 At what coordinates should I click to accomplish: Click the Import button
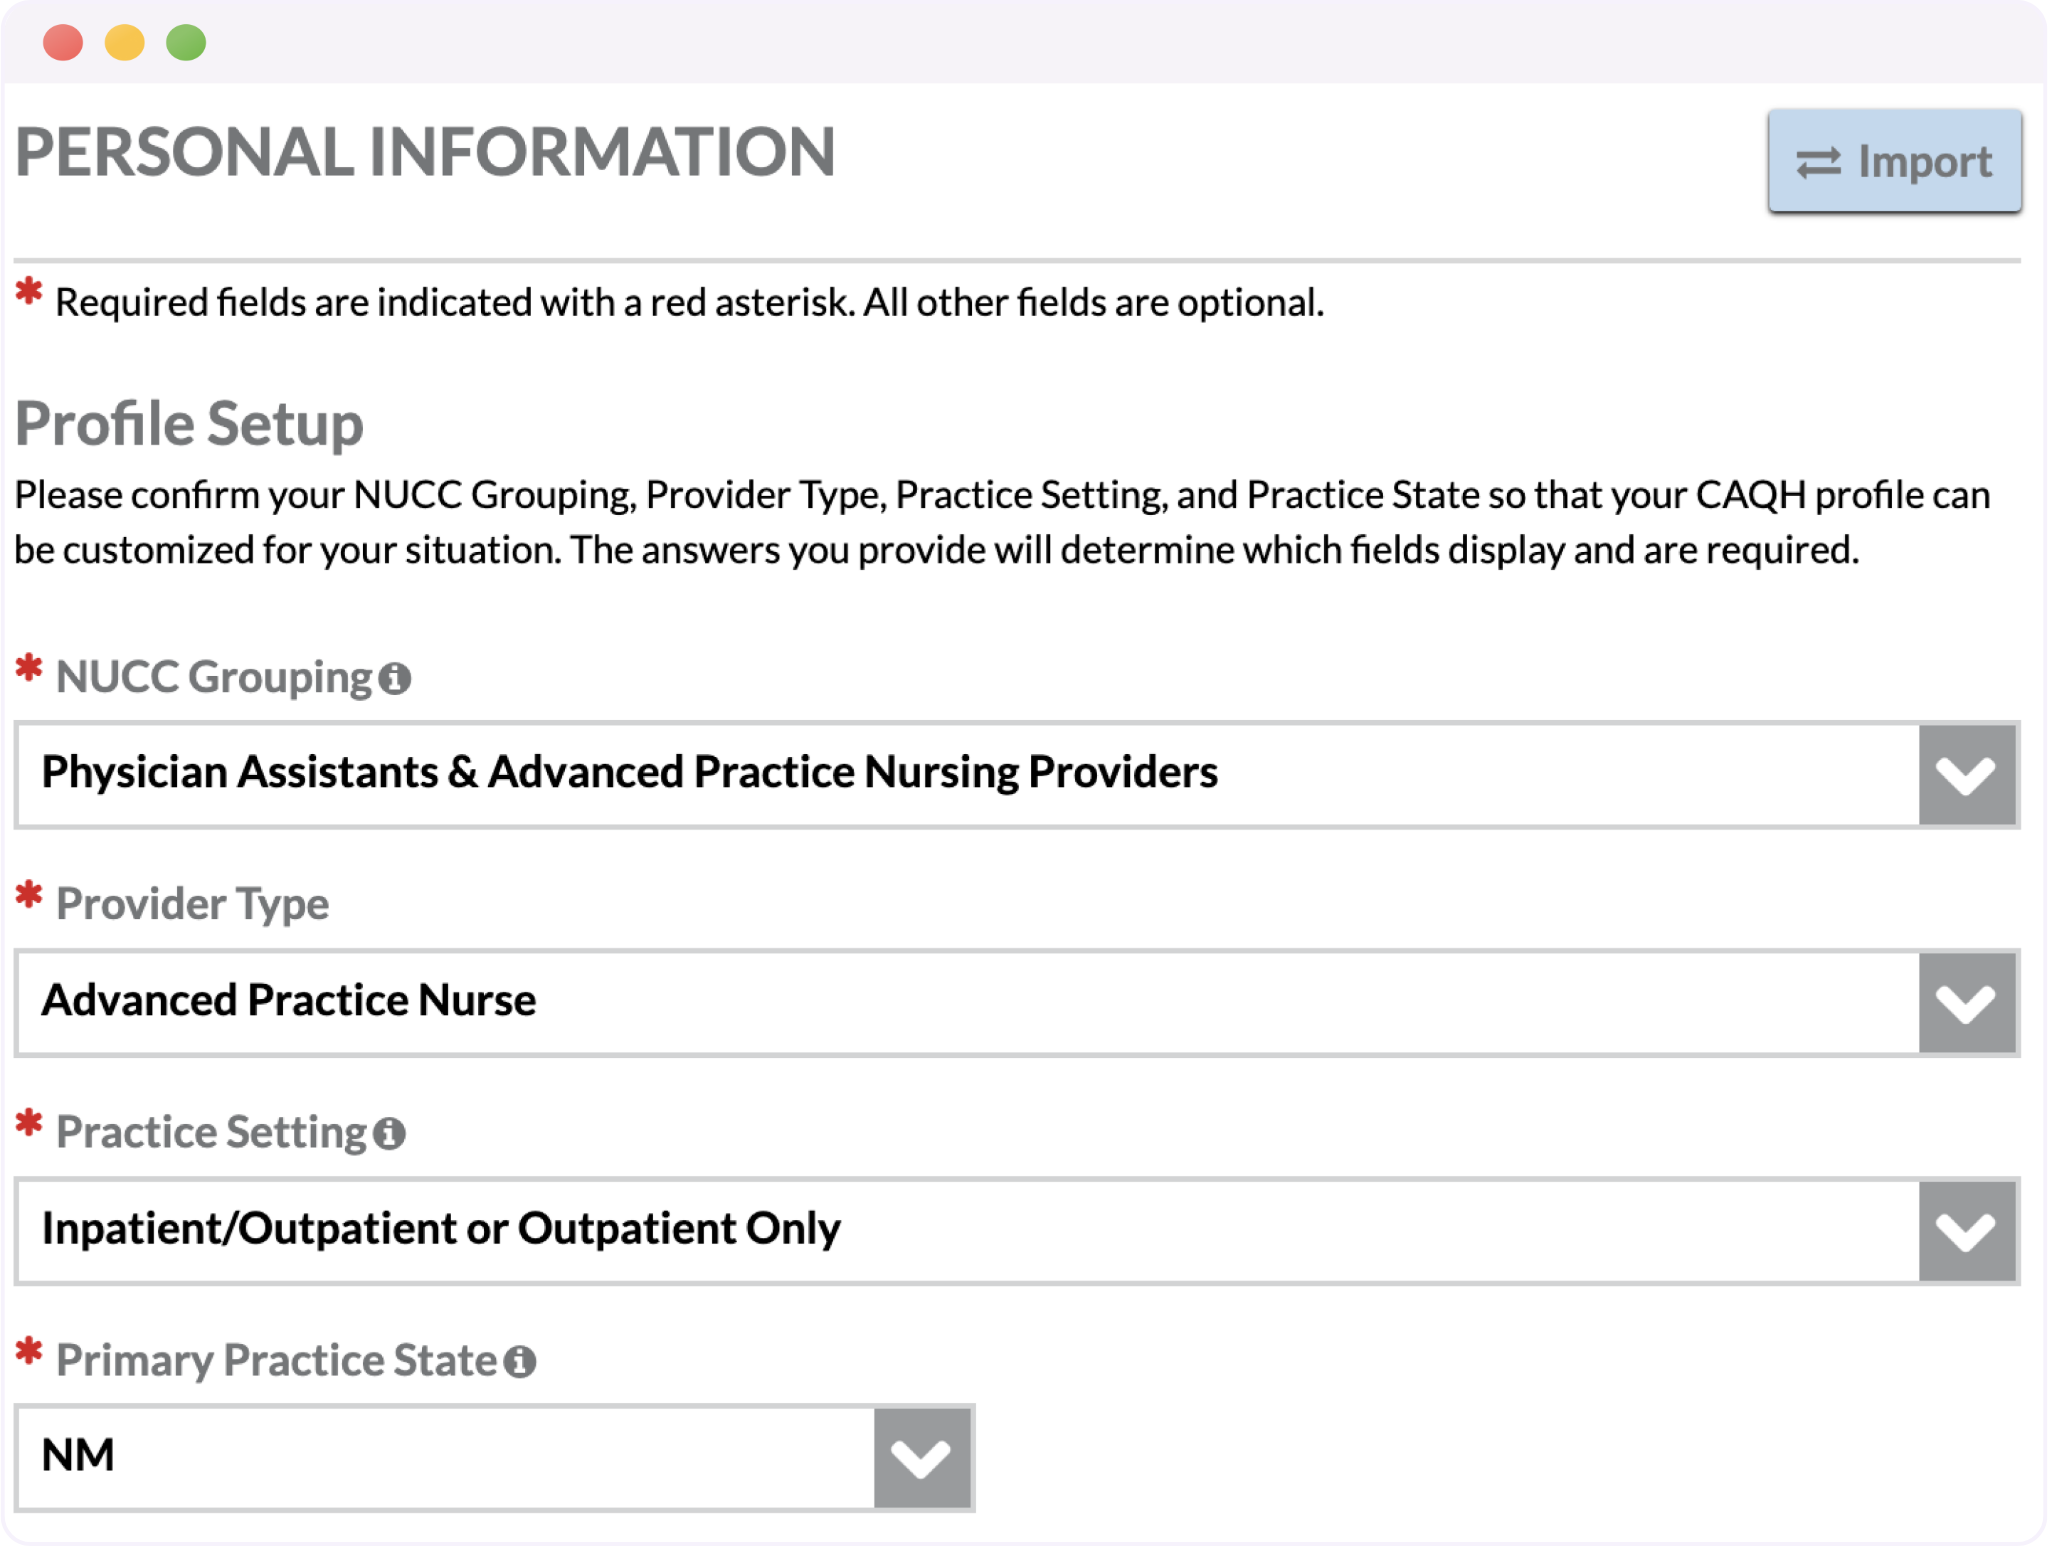pyautogui.click(x=1894, y=161)
